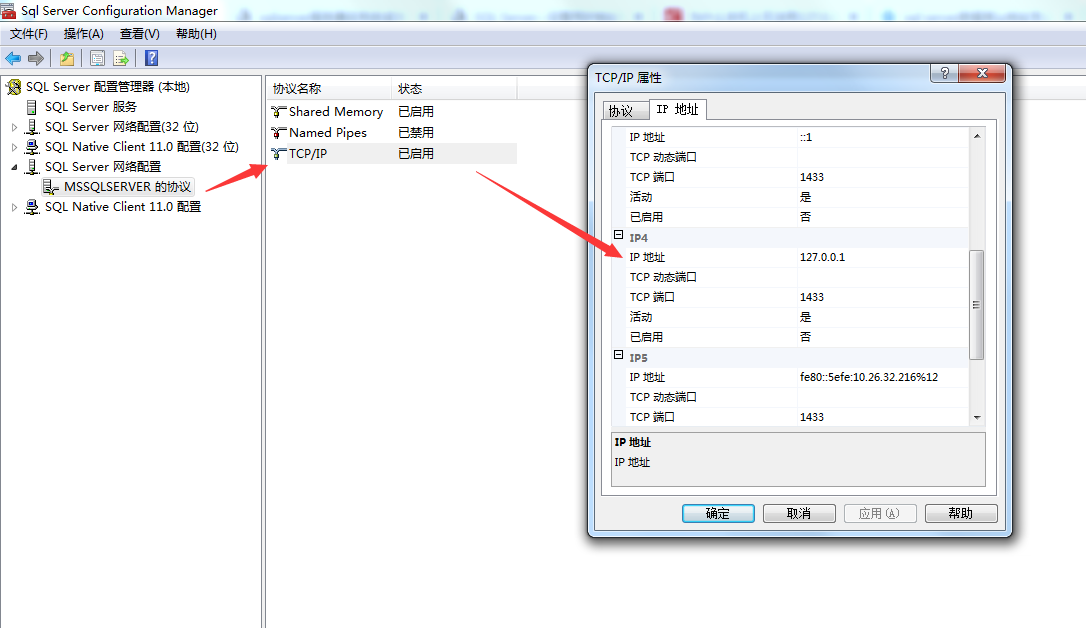Click the Export list toolbar icon
Screen dimensions: 1086x628
[121, 59]
